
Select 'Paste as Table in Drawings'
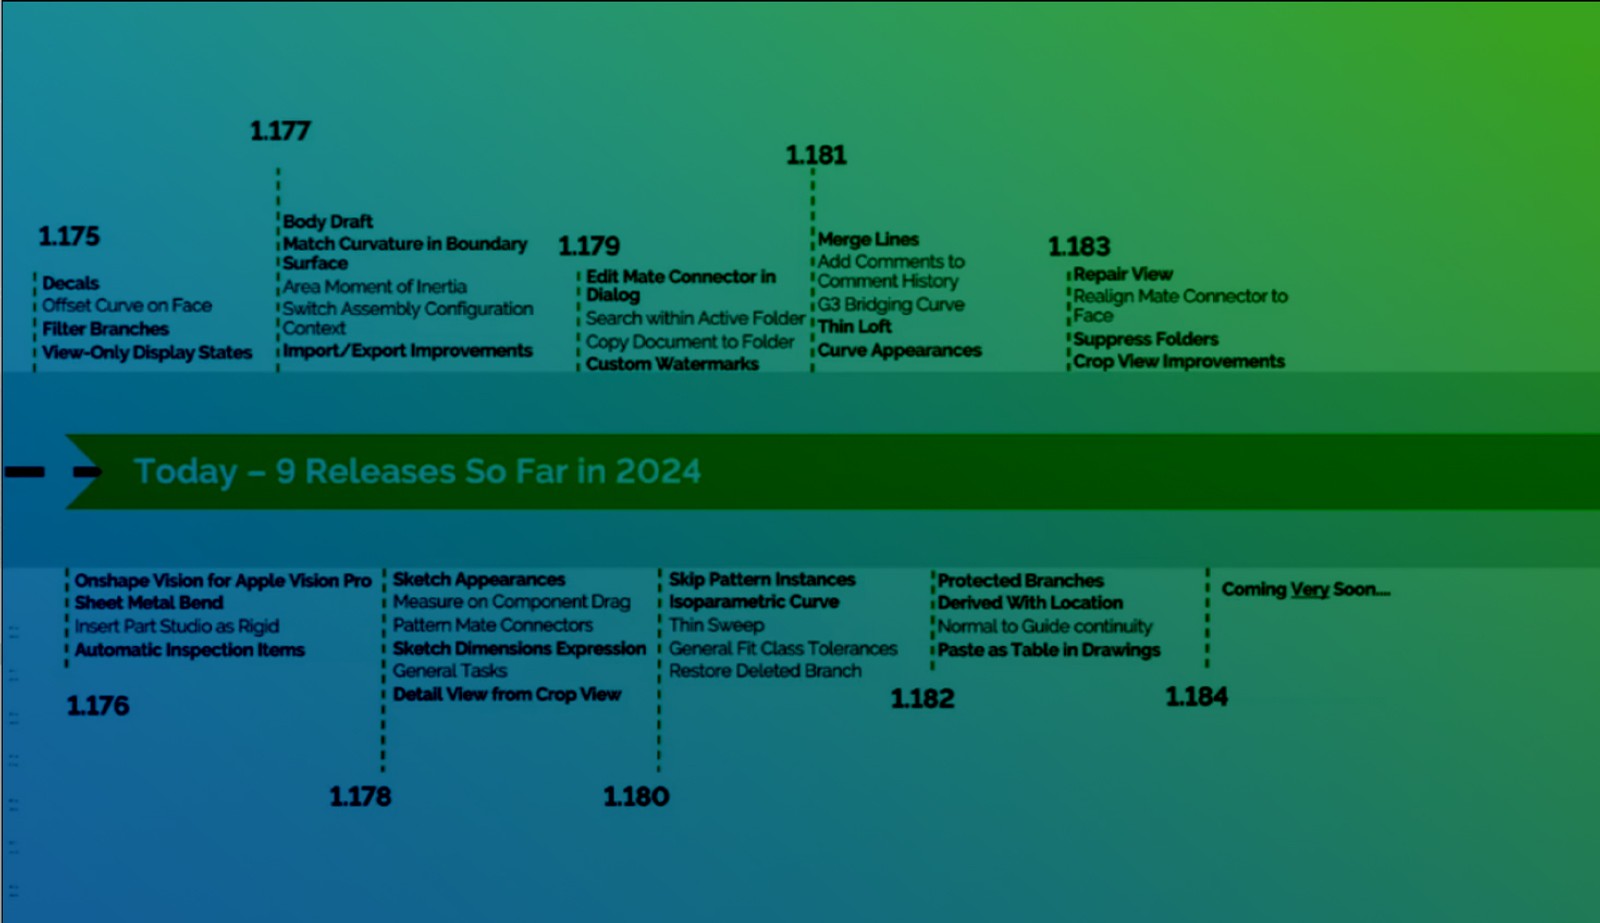tap(1049, 650)
